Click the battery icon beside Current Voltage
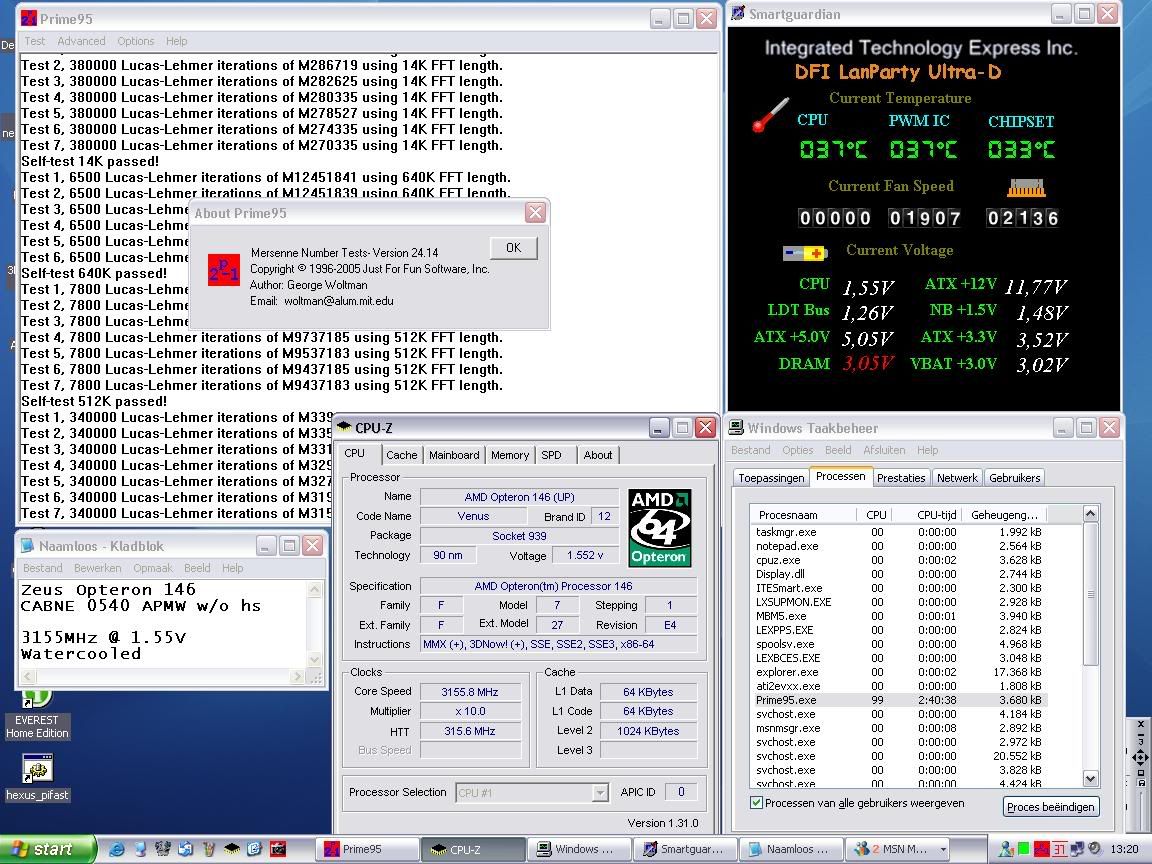The width and height of the screenshot is (1152, 864). point(804,253)
